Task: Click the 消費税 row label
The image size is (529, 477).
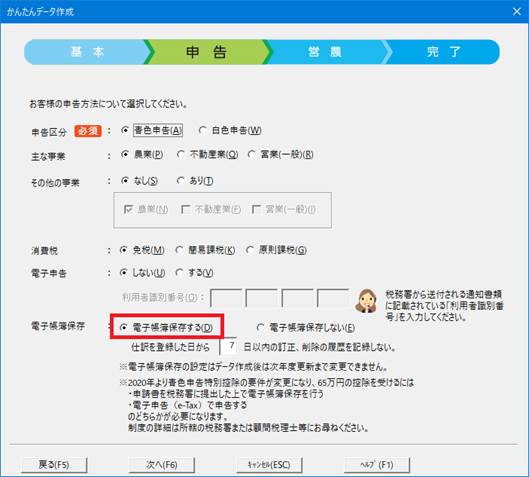Action: [45, 251]
